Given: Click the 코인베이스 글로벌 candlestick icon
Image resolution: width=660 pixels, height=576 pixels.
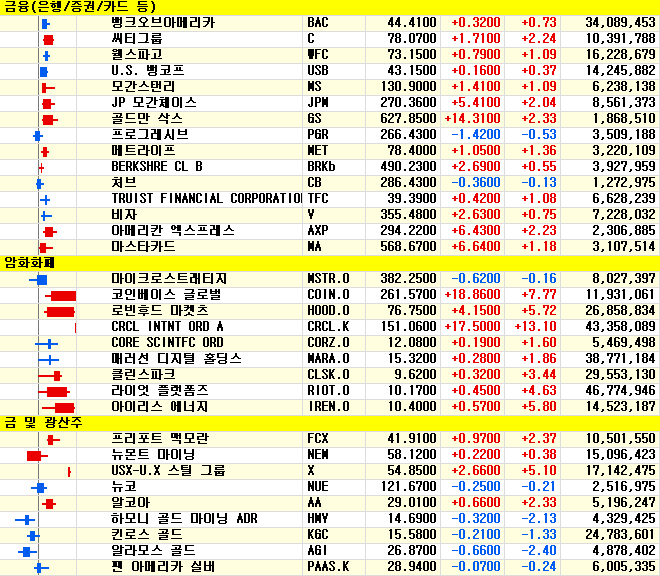Looking at the screenshot, I should point(61,296).
